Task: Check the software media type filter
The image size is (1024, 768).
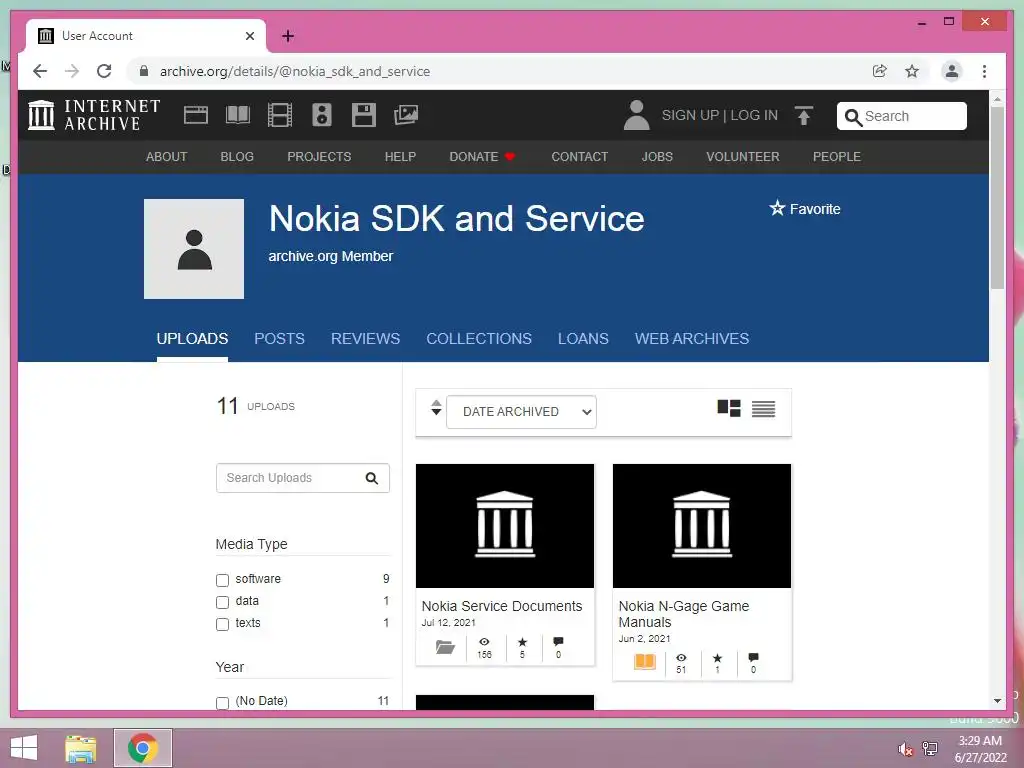Action: 222,580
